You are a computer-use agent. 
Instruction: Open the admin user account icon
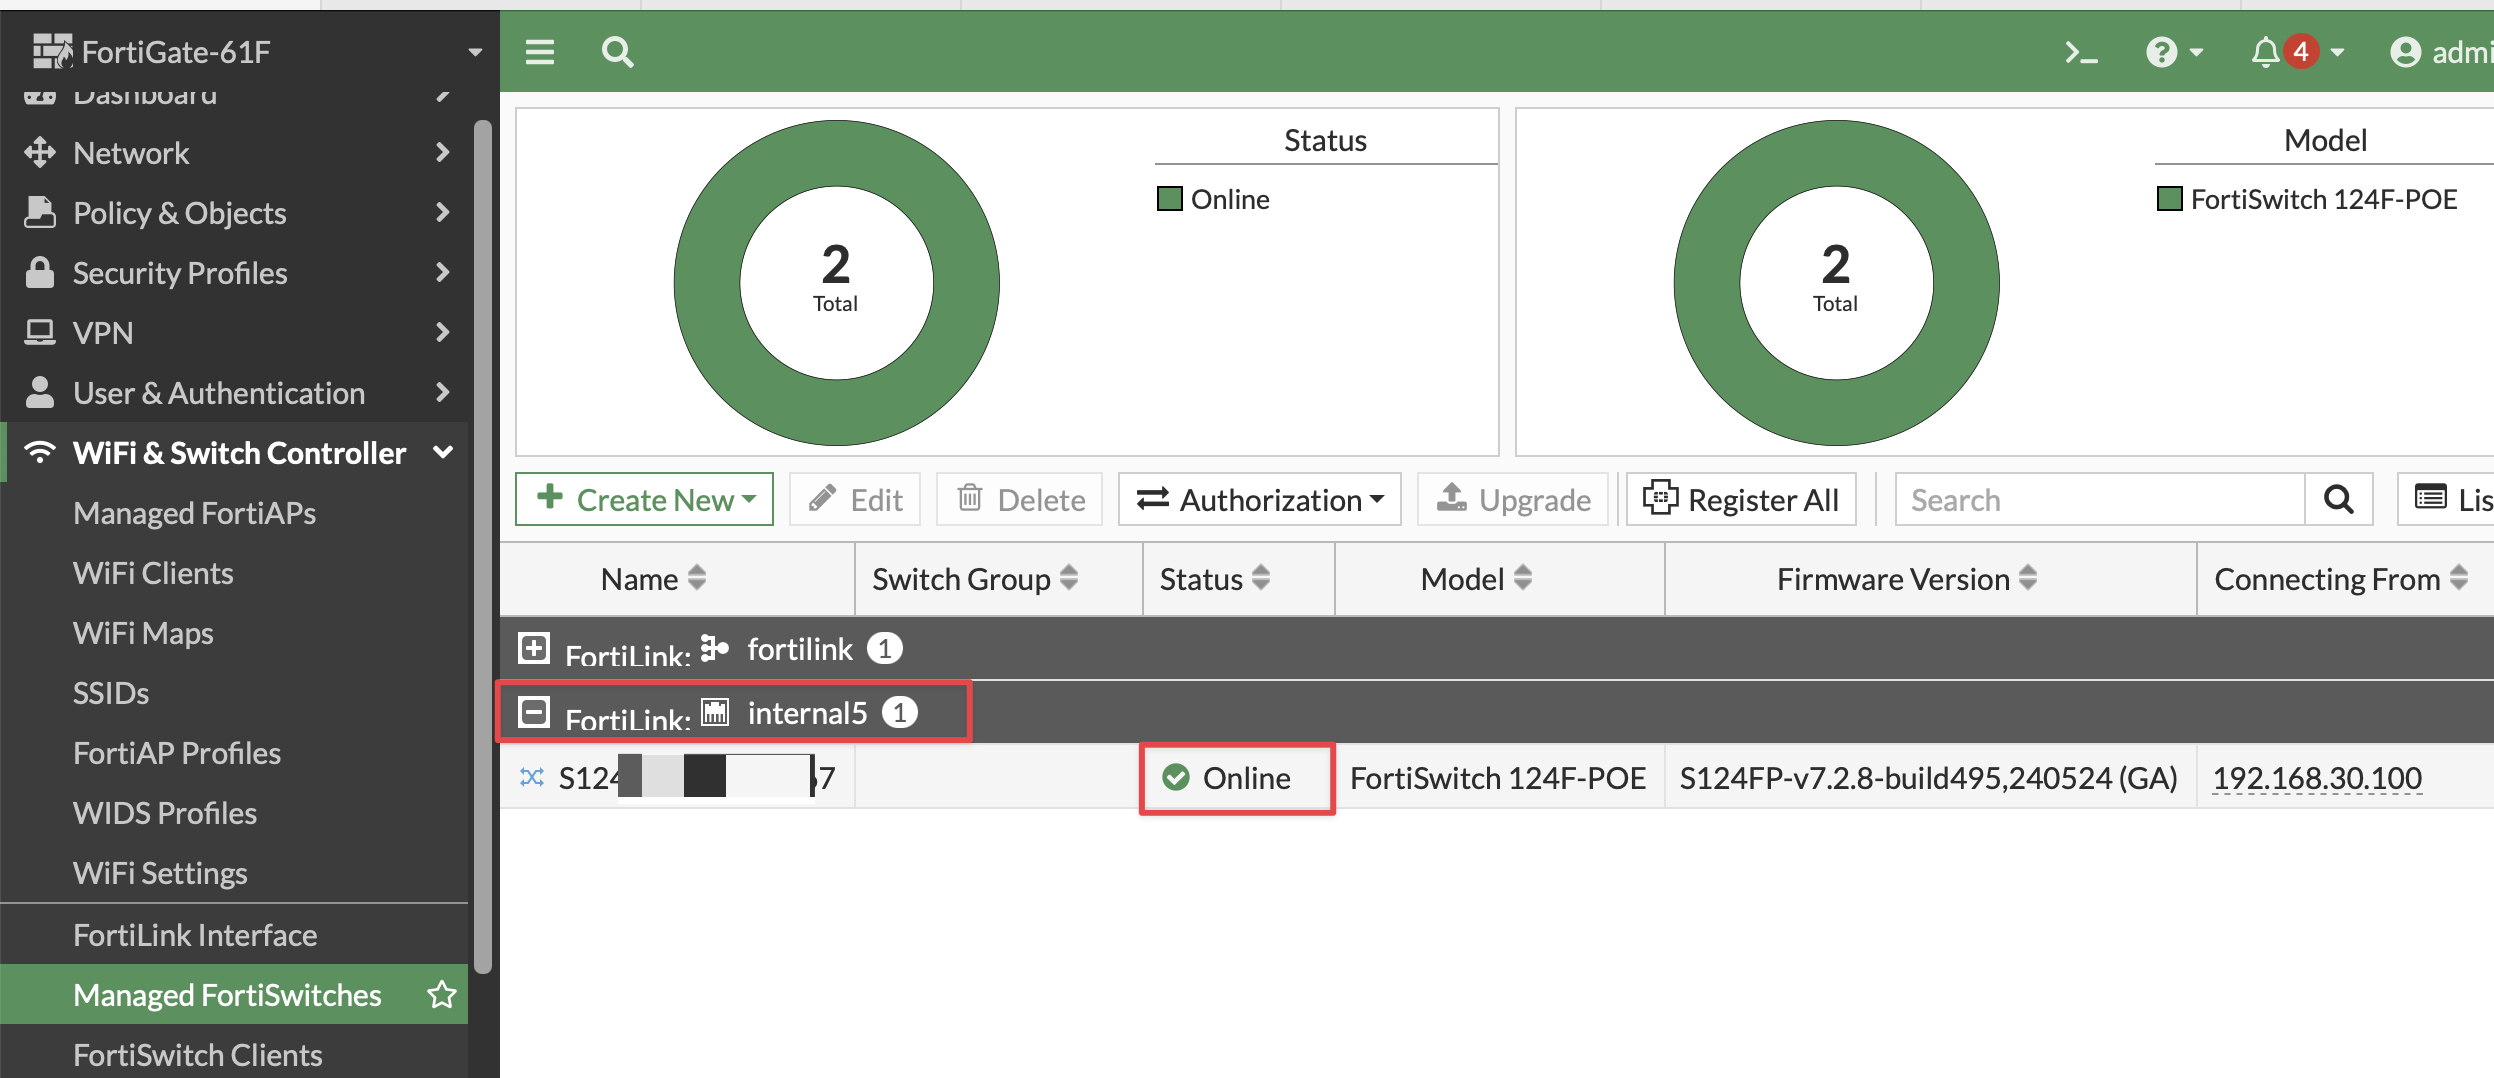click(x=2405, y=52)
